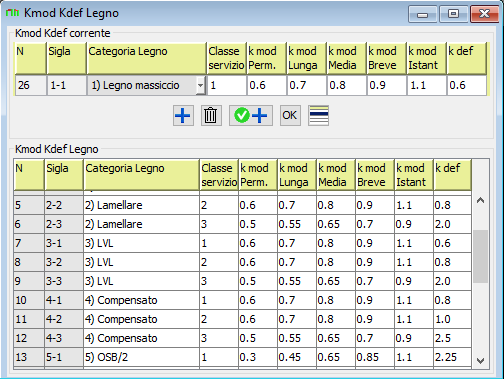Click the lower table 'k def' column header
This screenshot has width=504, height=379.
pos(453,175)
